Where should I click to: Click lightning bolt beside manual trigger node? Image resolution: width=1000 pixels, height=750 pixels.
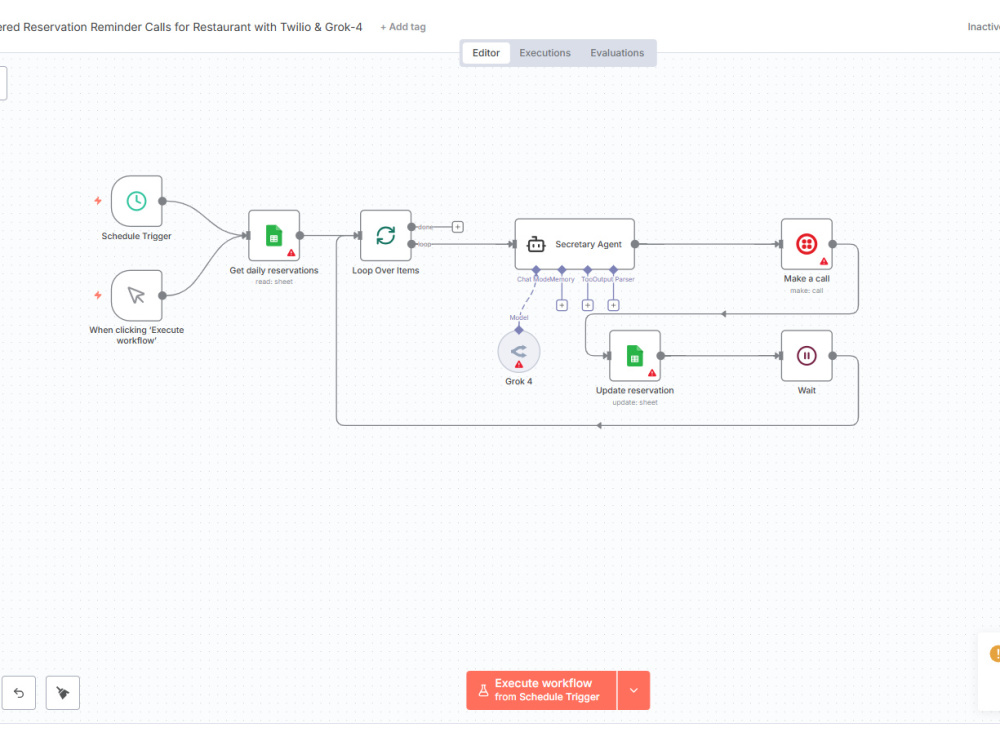pyautogui.click(x=98, y=295)
